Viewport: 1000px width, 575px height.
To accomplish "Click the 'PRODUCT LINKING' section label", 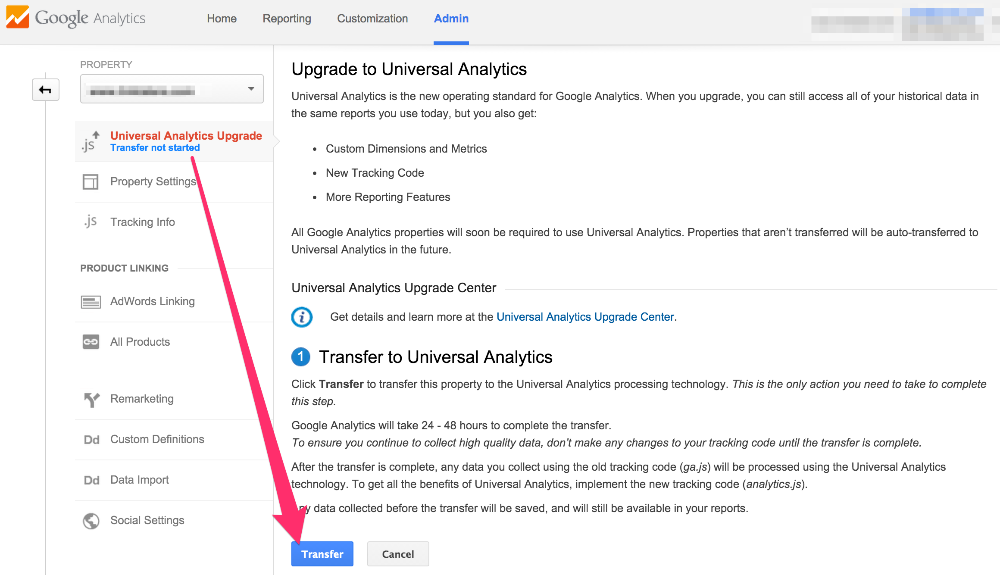I will click(124, 268).
